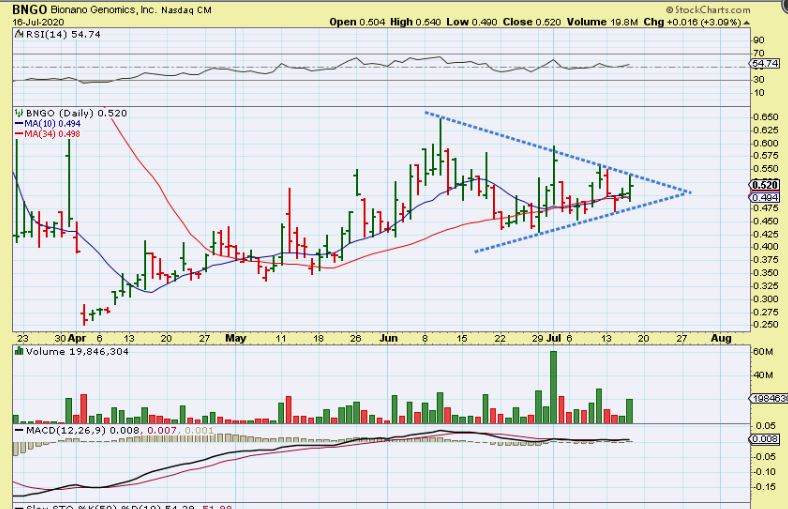
Task: Click the May month label on date axis
Action: (x=236, y=338)
